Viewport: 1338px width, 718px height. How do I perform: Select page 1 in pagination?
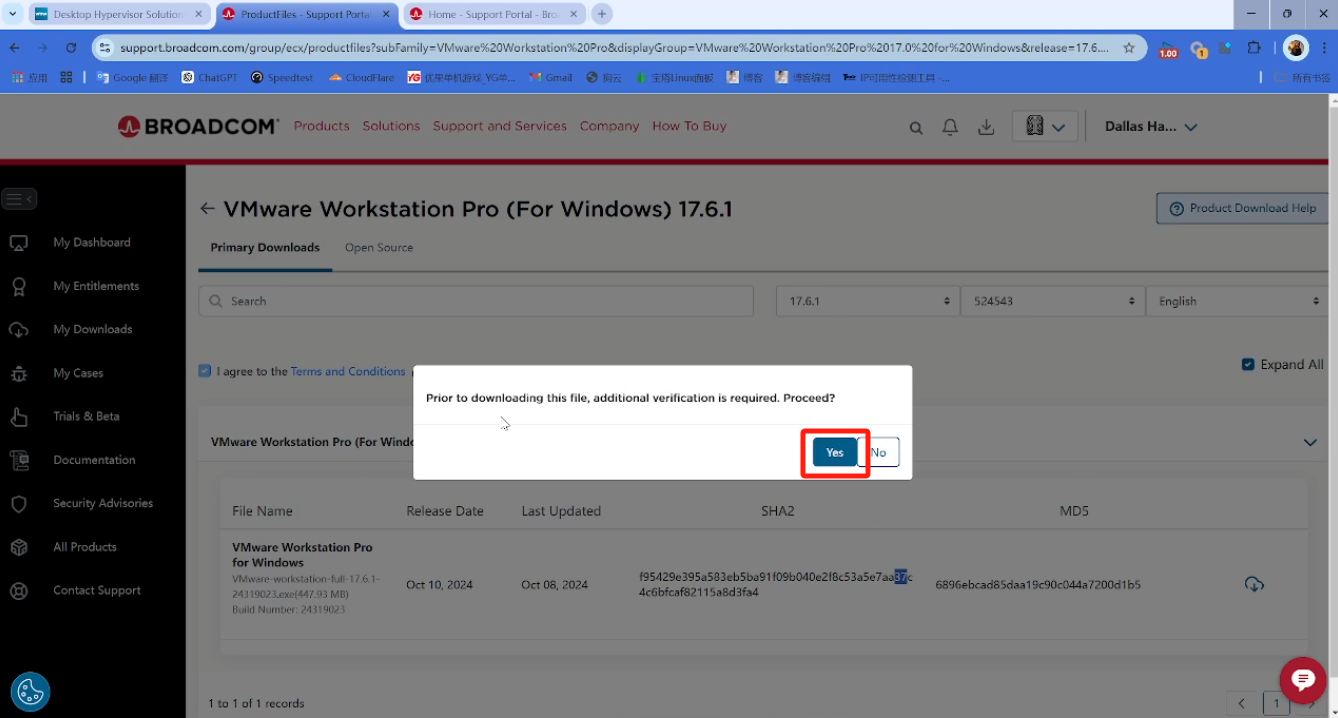click(x=1276, y=704)
